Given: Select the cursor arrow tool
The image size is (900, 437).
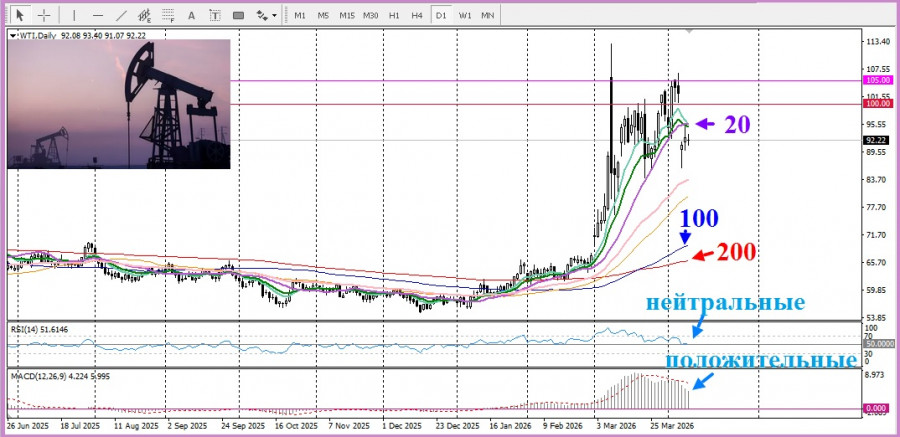Looking at the screenshot, I should pos(19,15).
